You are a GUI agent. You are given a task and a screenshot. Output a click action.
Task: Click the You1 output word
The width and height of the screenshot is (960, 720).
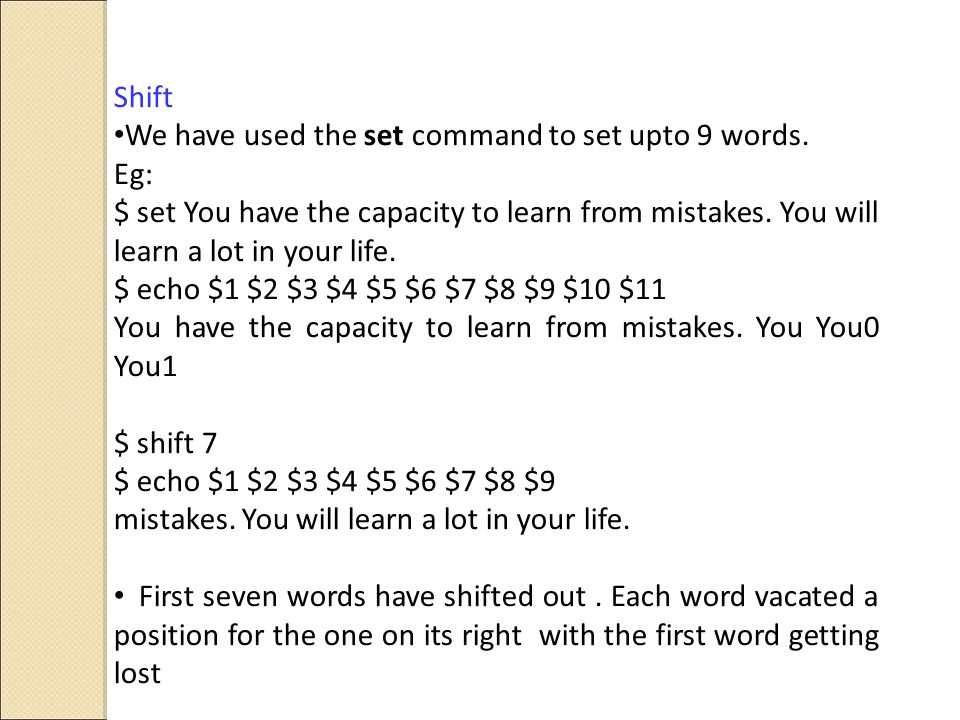[145, 366]
